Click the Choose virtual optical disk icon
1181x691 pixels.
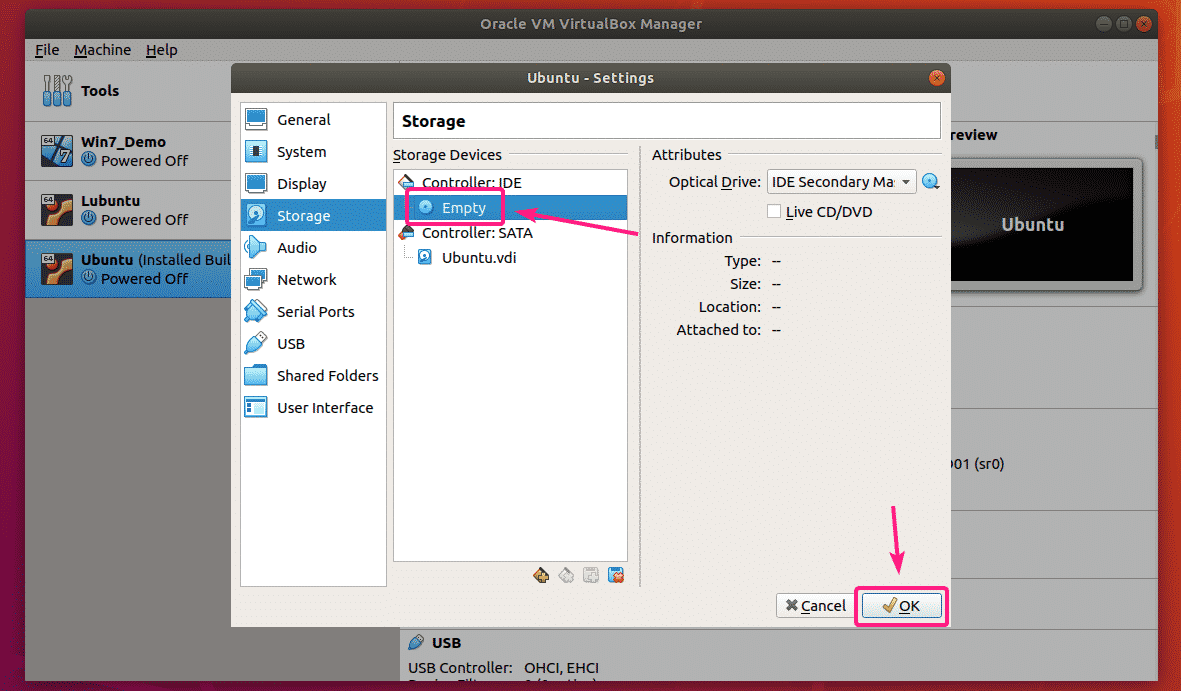coord(931,182)
